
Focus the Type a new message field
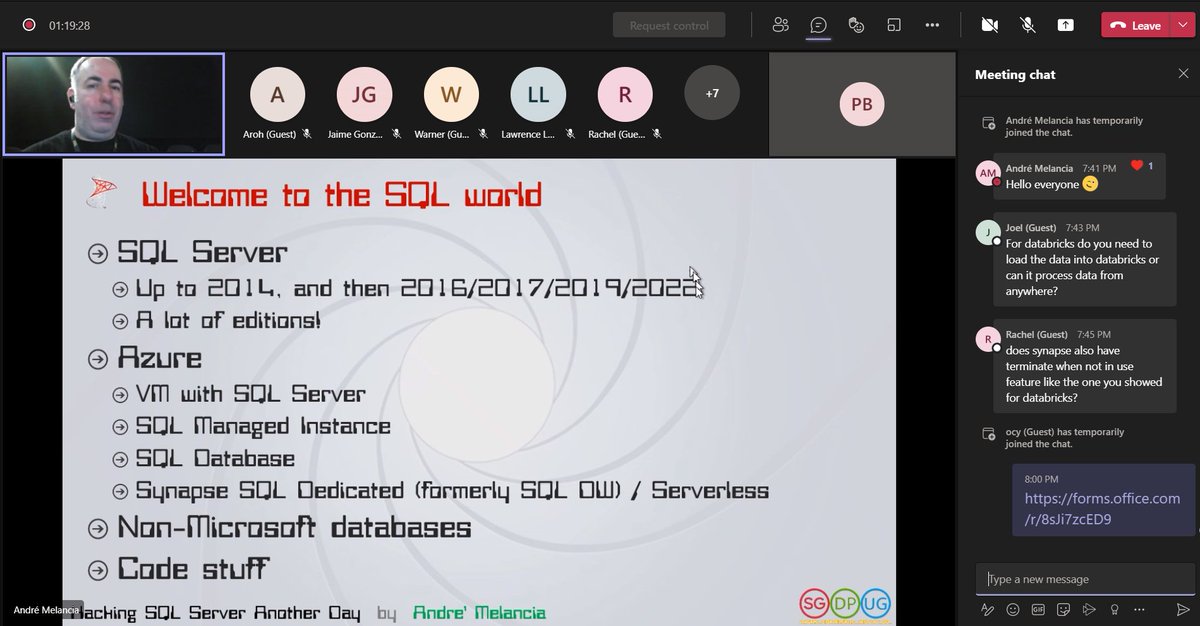[x=1085, y=579]
